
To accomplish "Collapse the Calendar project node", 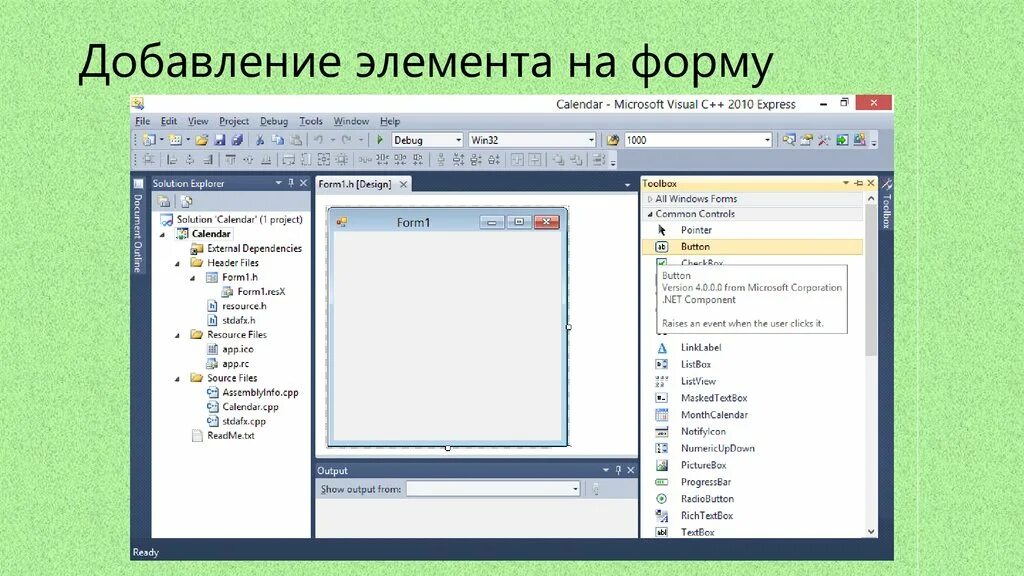I will point(163,234).
